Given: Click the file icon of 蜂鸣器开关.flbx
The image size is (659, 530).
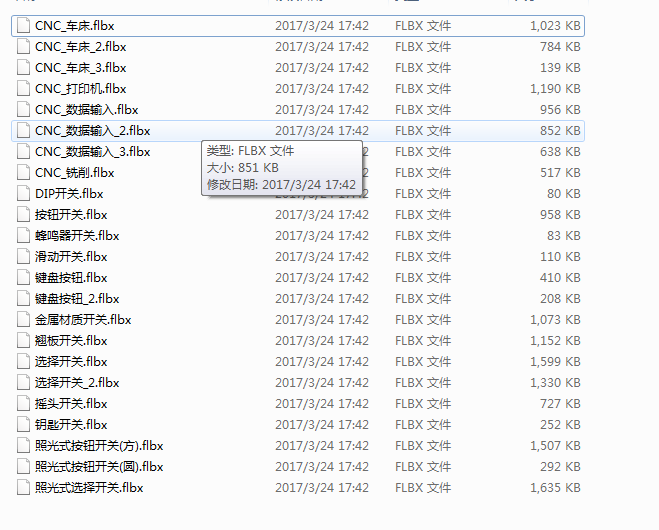Looking at the screenshot, I should (x=24, y=236).
